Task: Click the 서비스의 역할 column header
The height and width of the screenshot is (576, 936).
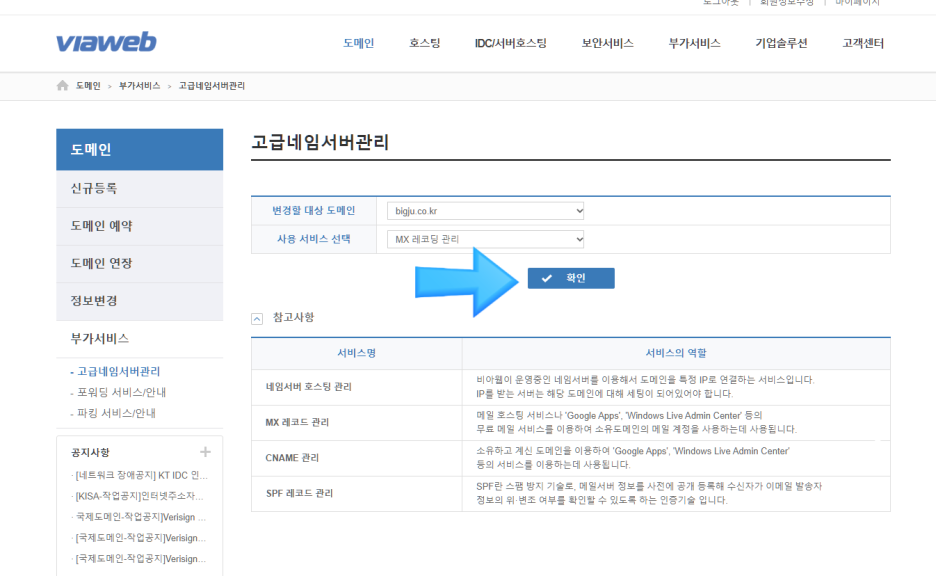Action: tap(676, 353)
